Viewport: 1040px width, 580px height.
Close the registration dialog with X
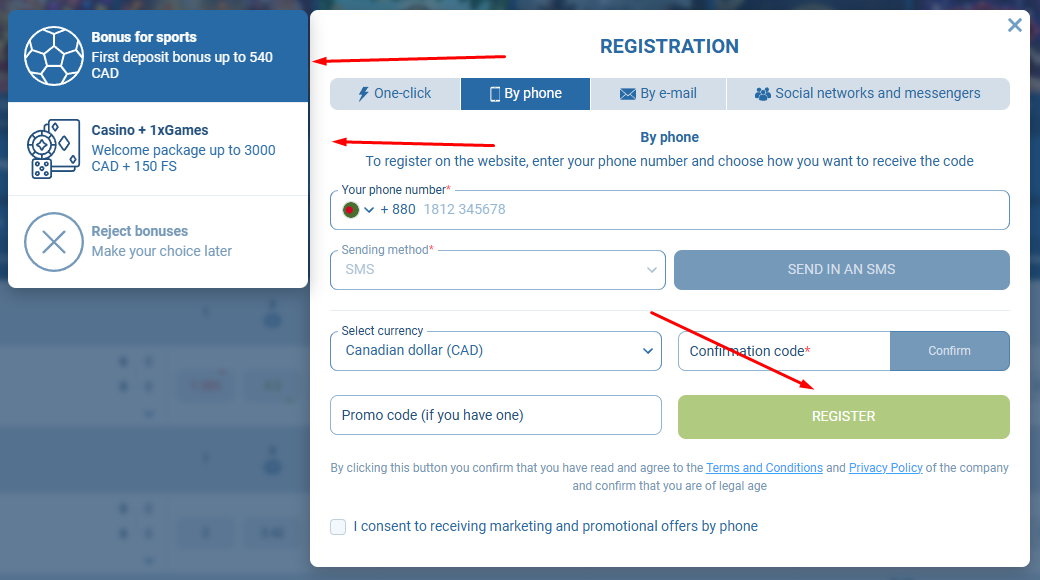pyautogui.click(x=1014, y=25)
